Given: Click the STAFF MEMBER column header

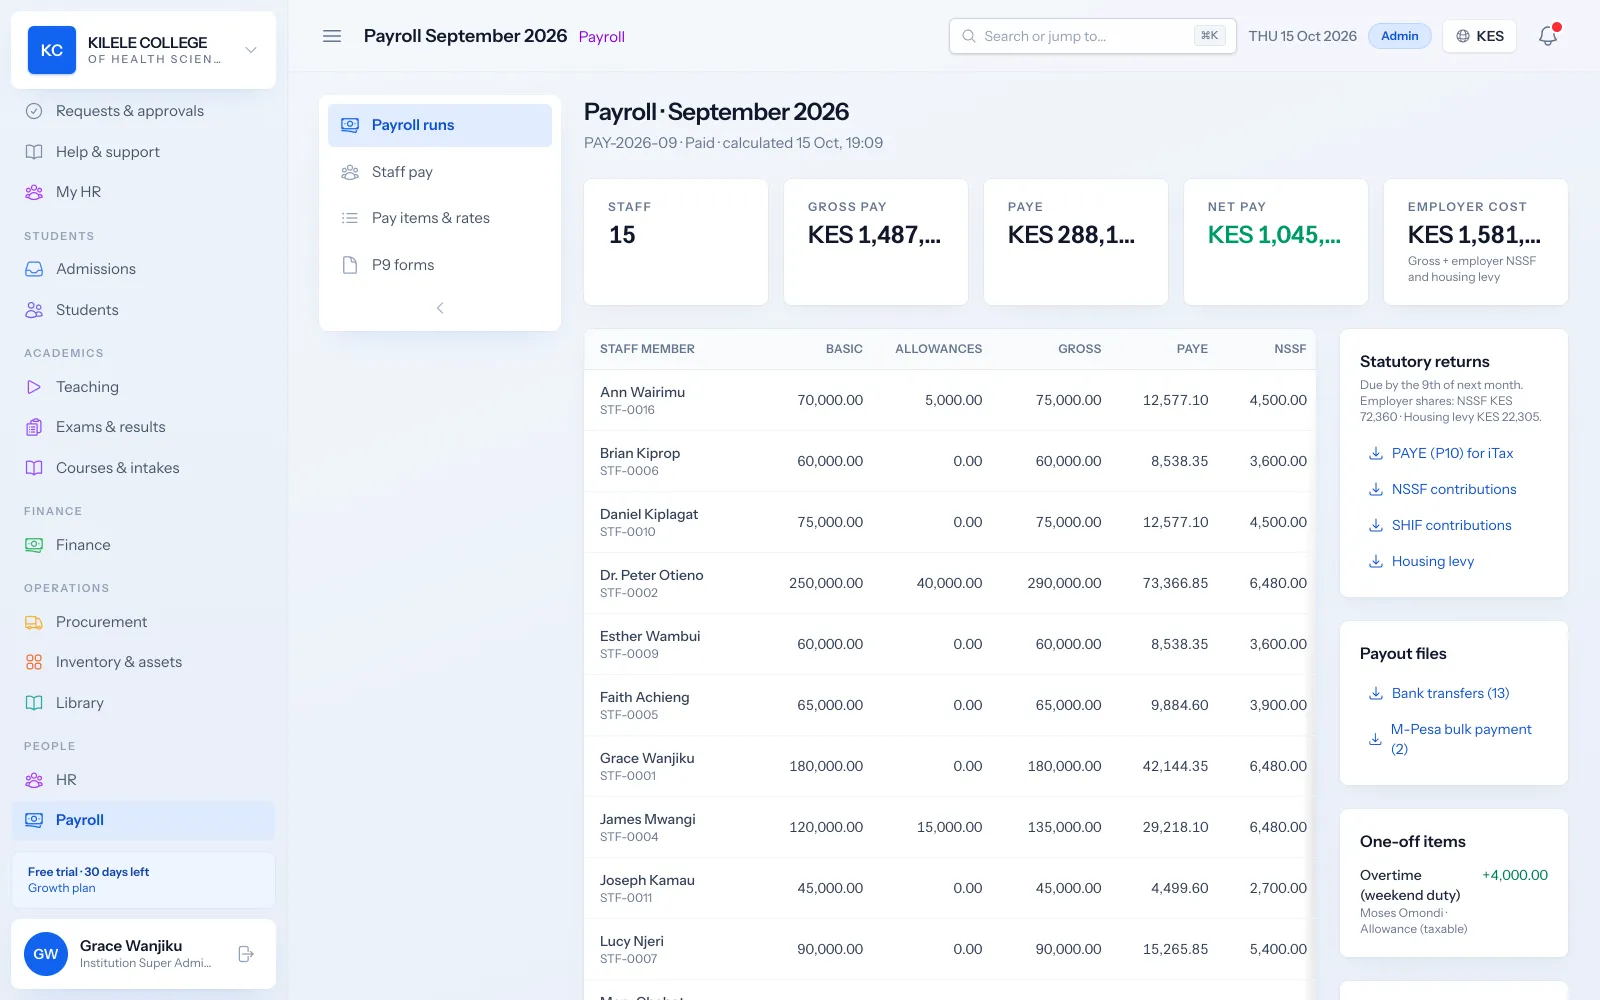Looking at the screenshot, I should (647, 349).
